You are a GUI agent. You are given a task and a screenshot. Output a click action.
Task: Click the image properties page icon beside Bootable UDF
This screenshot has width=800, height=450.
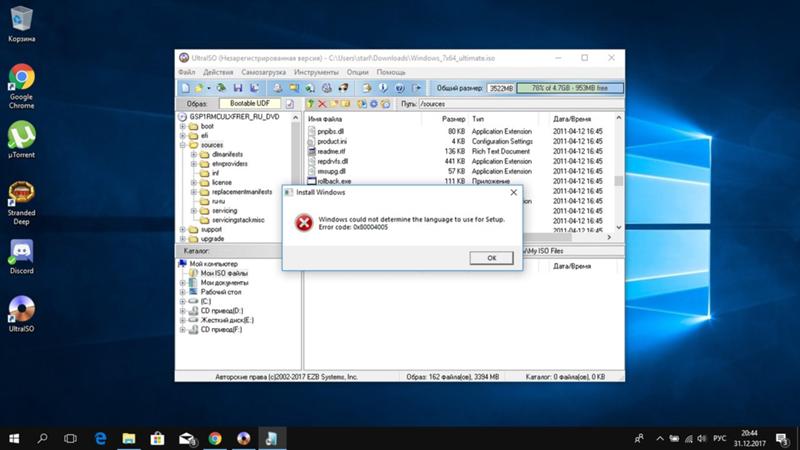[290, 104]
